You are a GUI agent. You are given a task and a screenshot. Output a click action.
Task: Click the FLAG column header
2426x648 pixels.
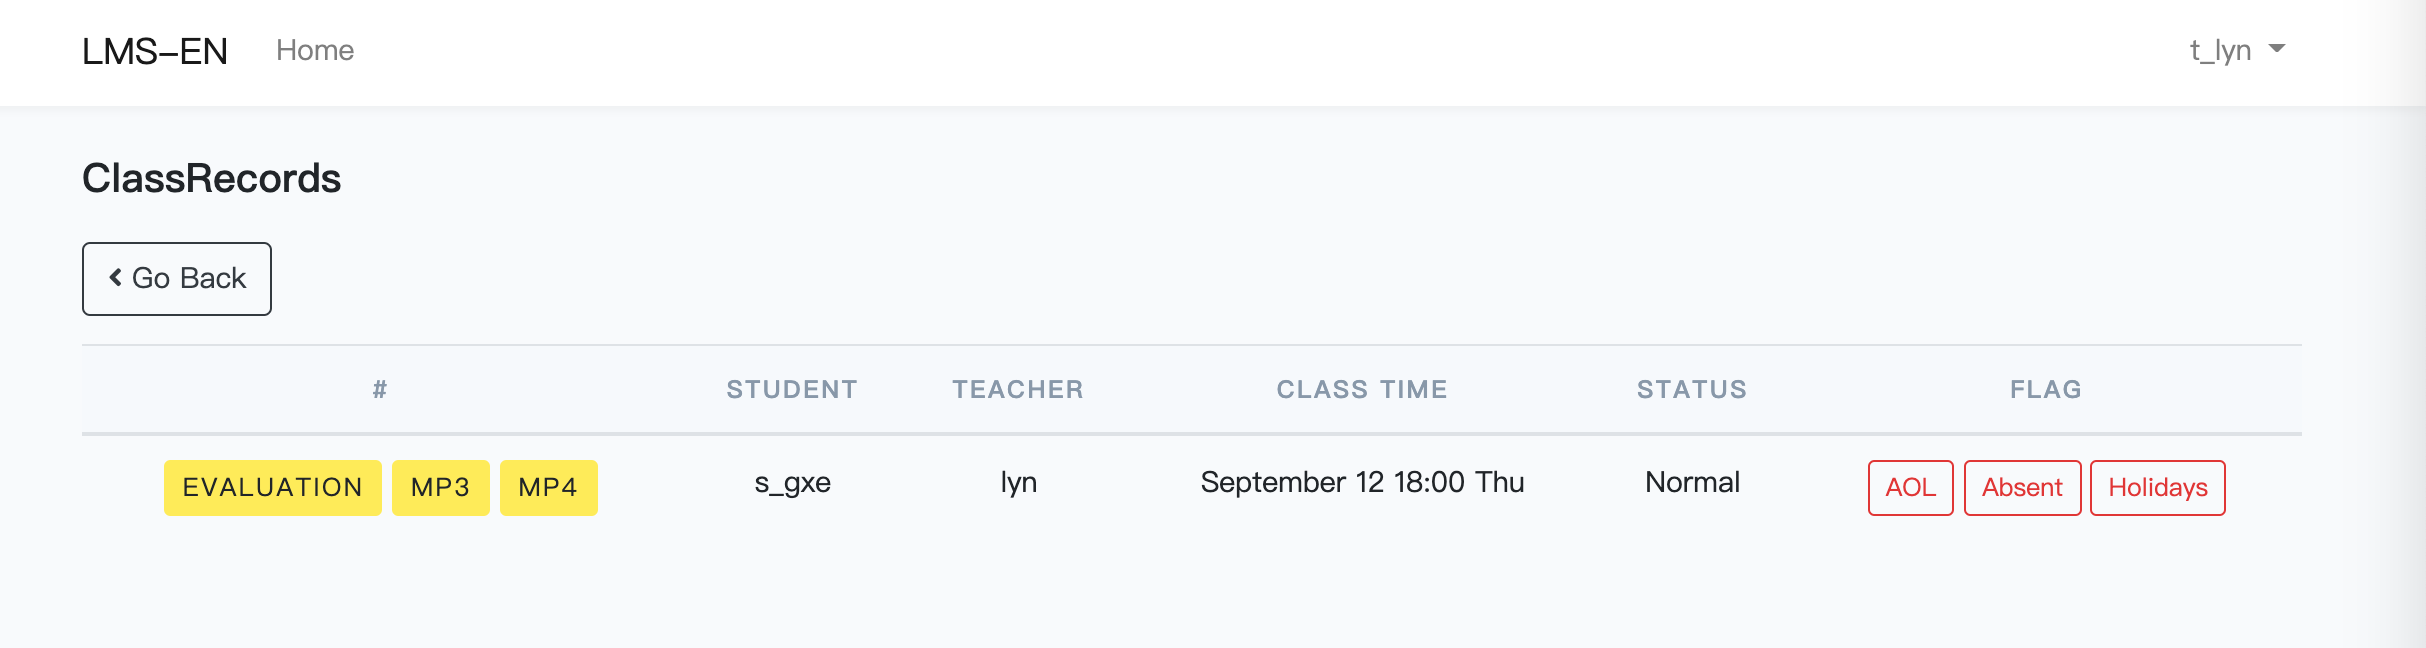coord(2046,390)
